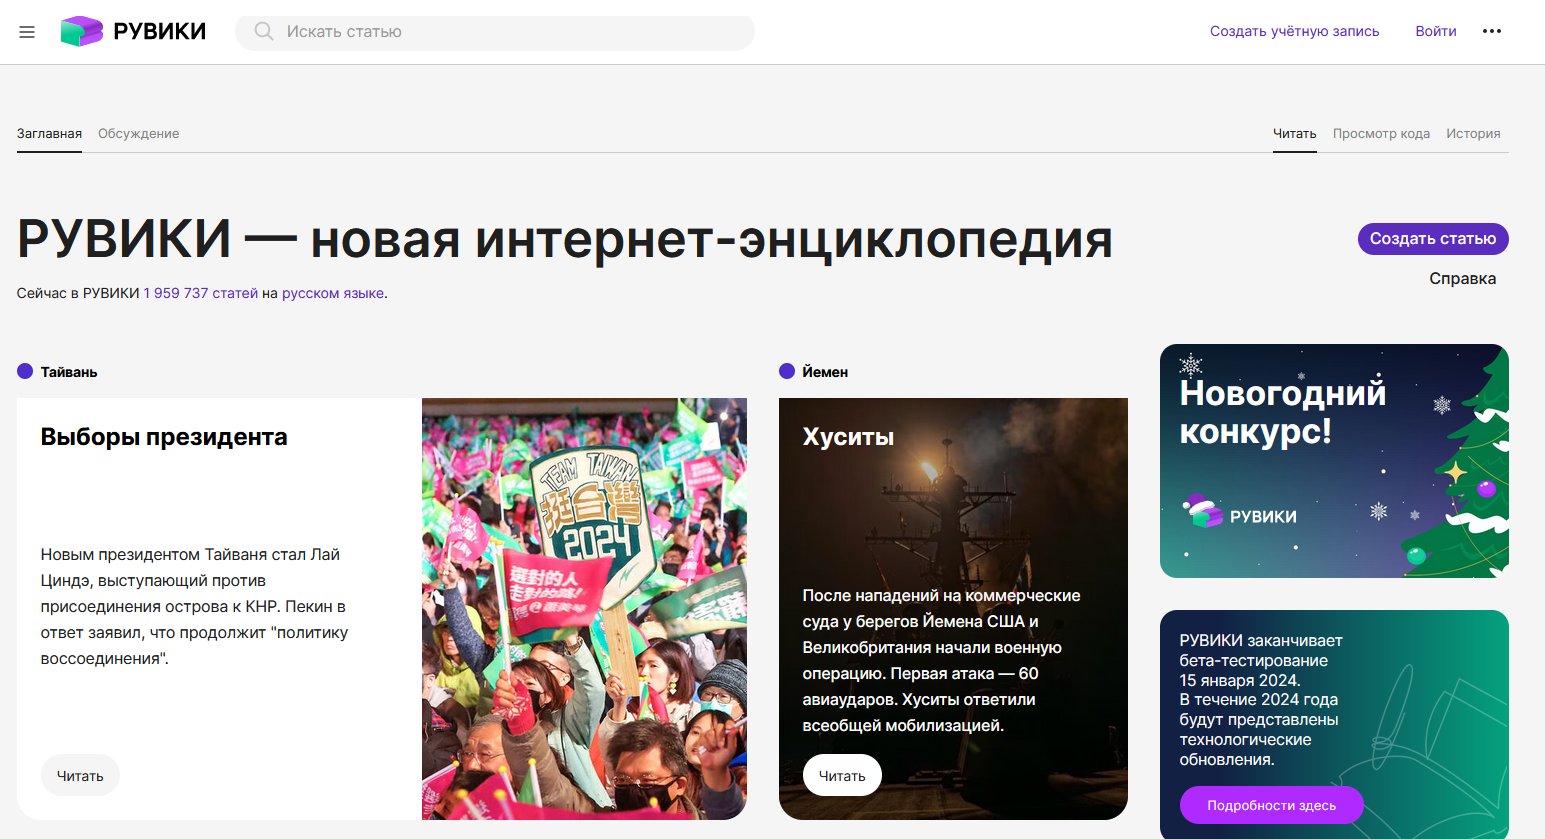This screenshot has width=1545, height=839.
Task: Click the search magnifier icon
Action: (263, 32)
